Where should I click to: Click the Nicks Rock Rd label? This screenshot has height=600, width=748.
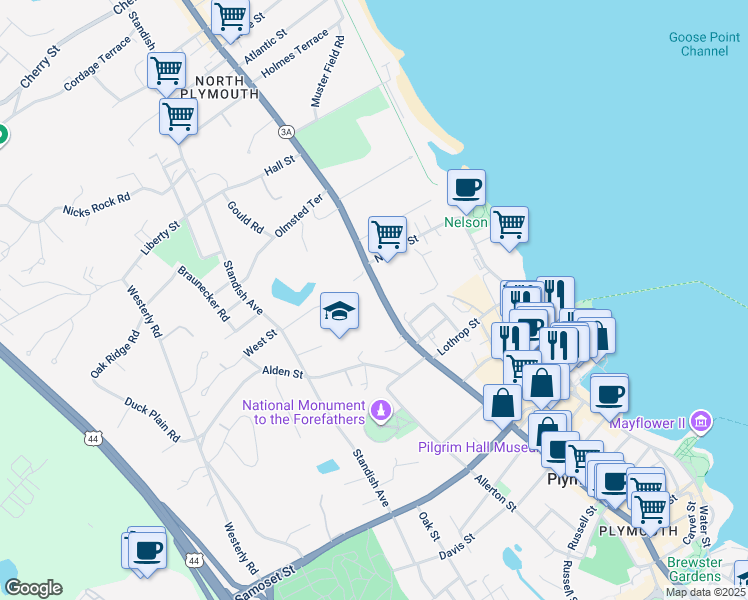pyautogui.click(x=96, y=205)
